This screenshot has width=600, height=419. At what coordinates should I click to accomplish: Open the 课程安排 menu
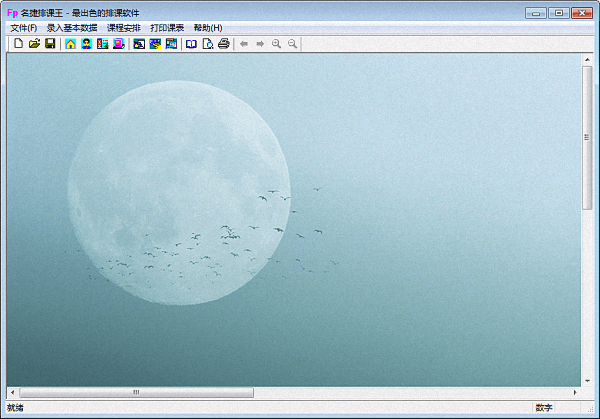(x=124, y=28)
